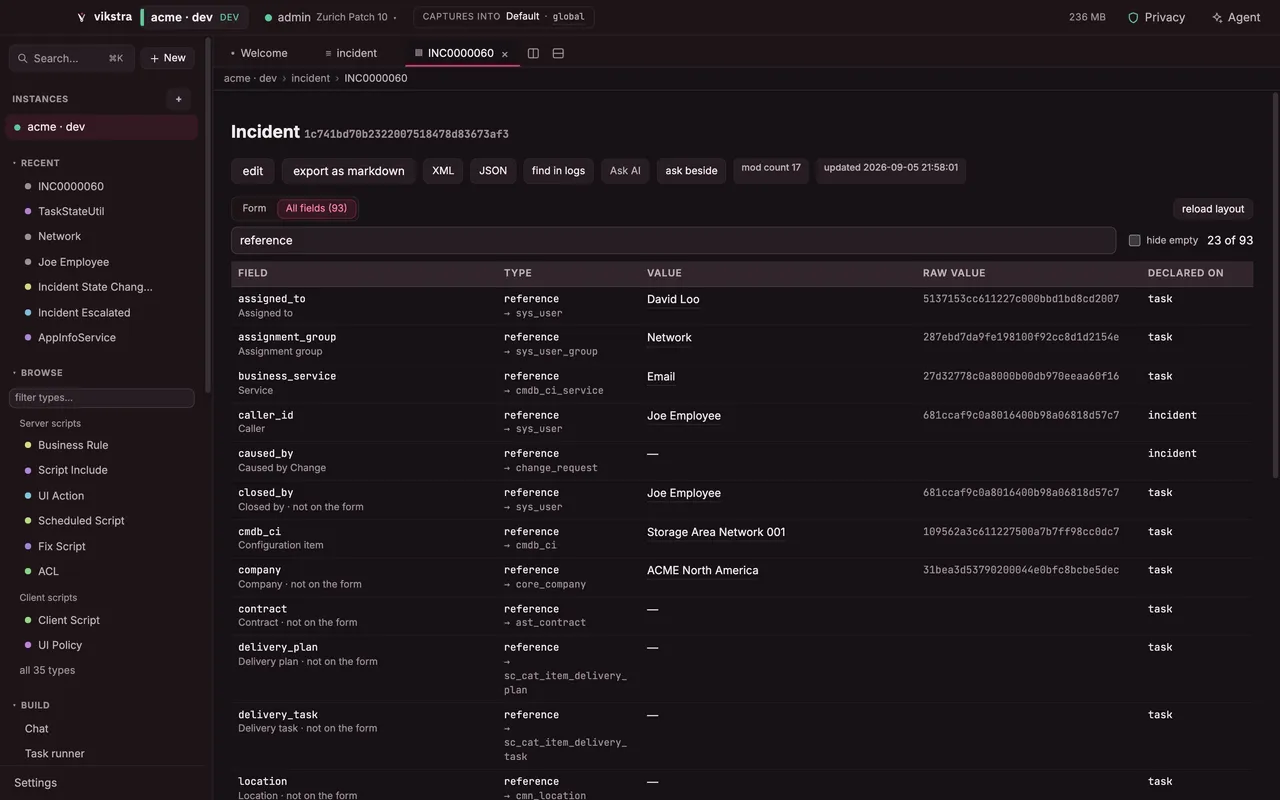Click the filter types input
The width and height of the screenshot is (1280, 800).
(102, 398)
